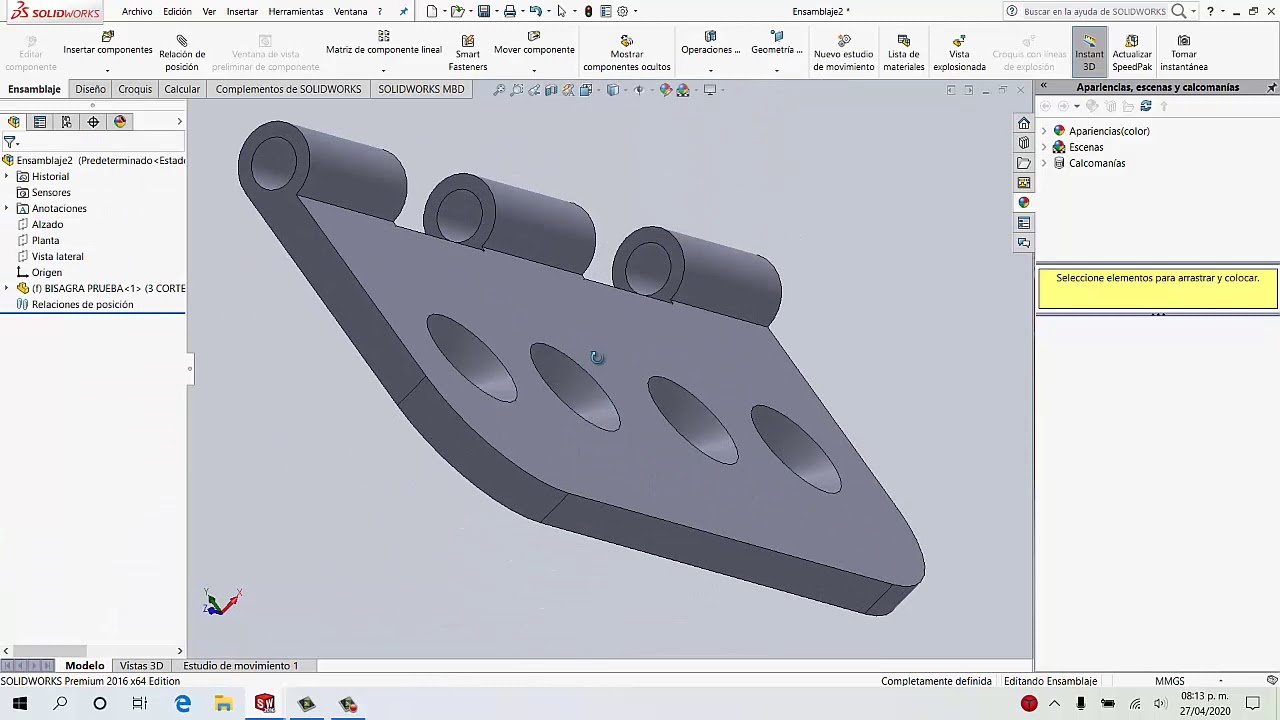This screenshot has height=720, width=1280.
Task: Select Origen in feature tree
Action: click(x=46, y=272)
